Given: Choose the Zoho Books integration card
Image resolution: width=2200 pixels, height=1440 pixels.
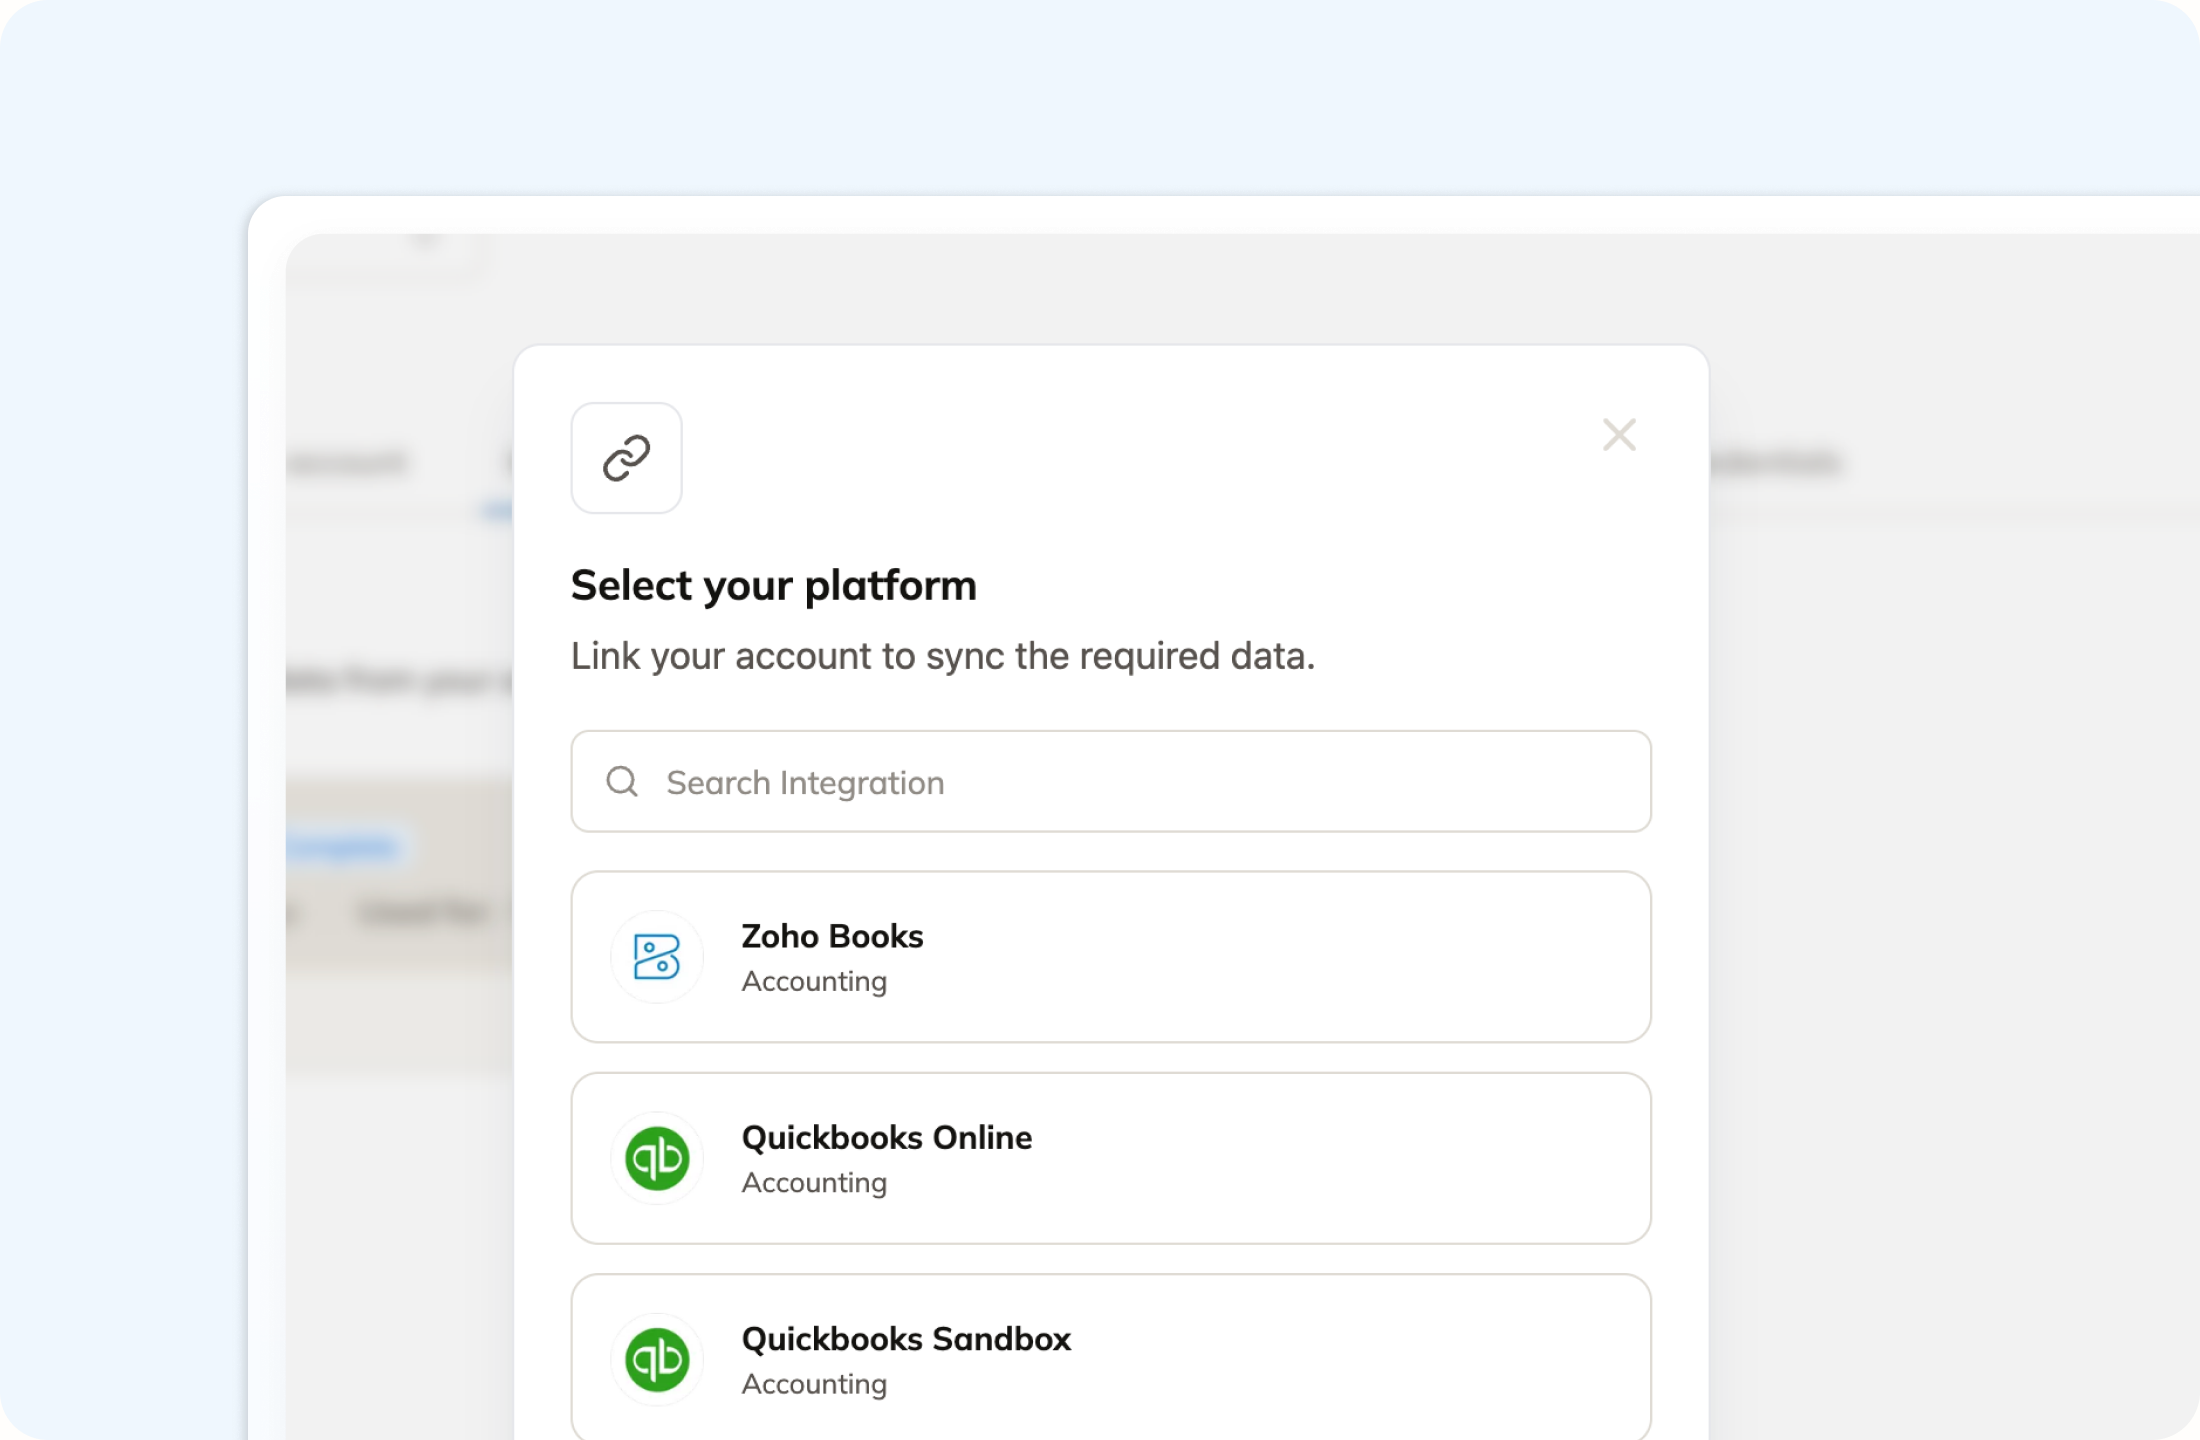Looking at the screenshot, I should [x=1111, y=957].
